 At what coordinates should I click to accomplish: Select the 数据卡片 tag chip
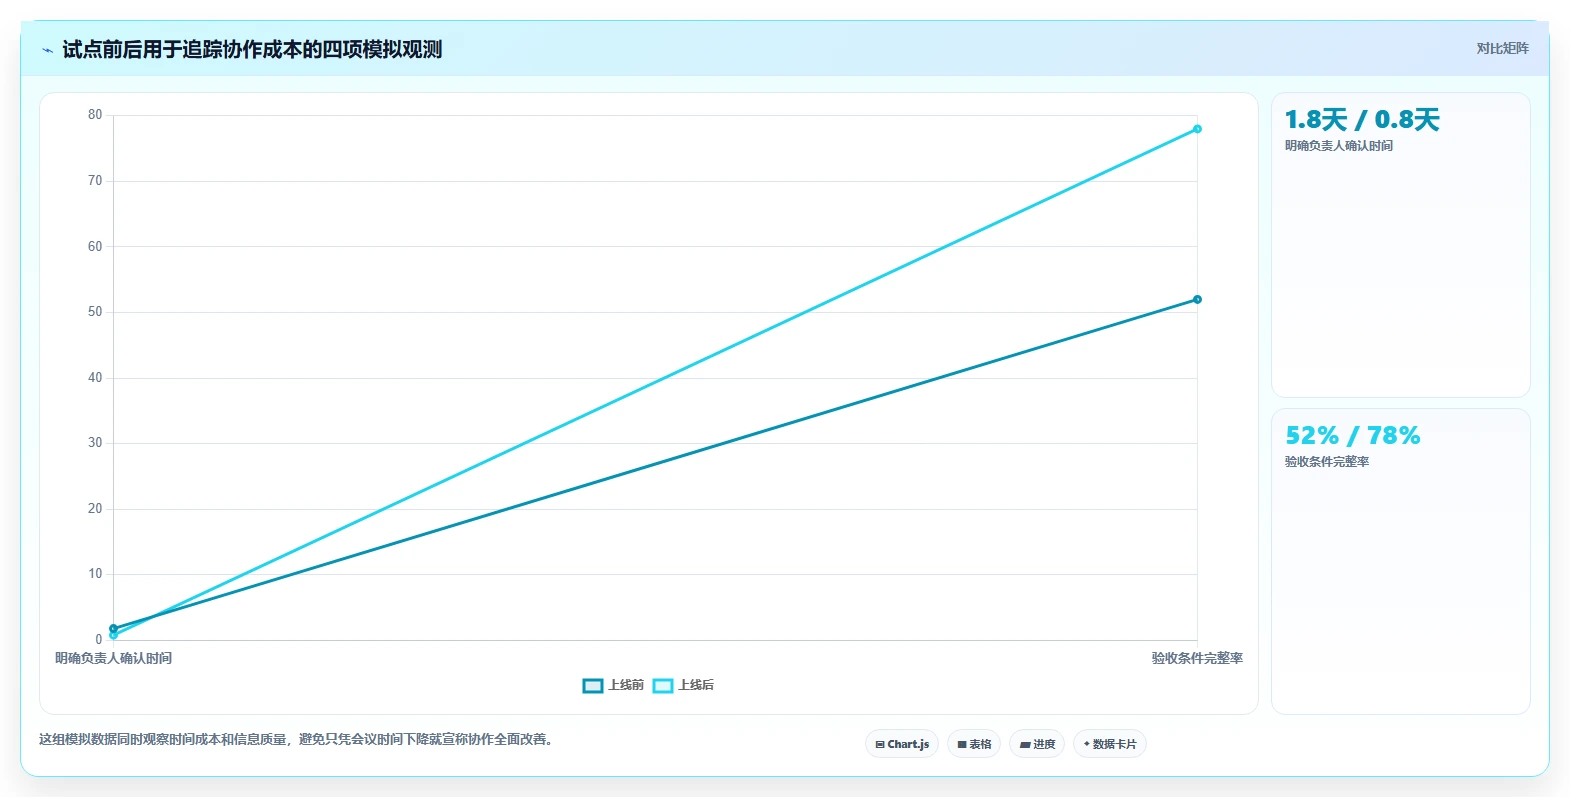(1110, 744)
